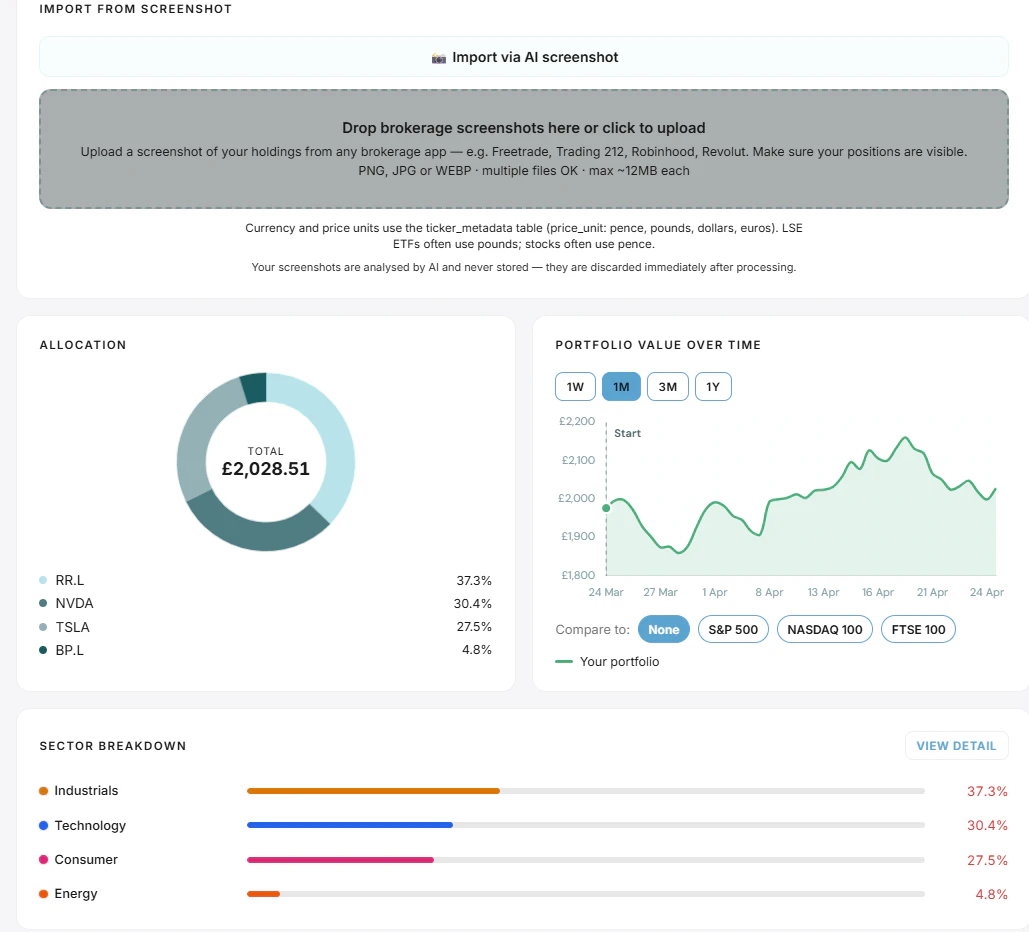Click the camera icon beside Import via AI screenshot
This screenshot has height=932, width=1029.
[x=438, y=58]
